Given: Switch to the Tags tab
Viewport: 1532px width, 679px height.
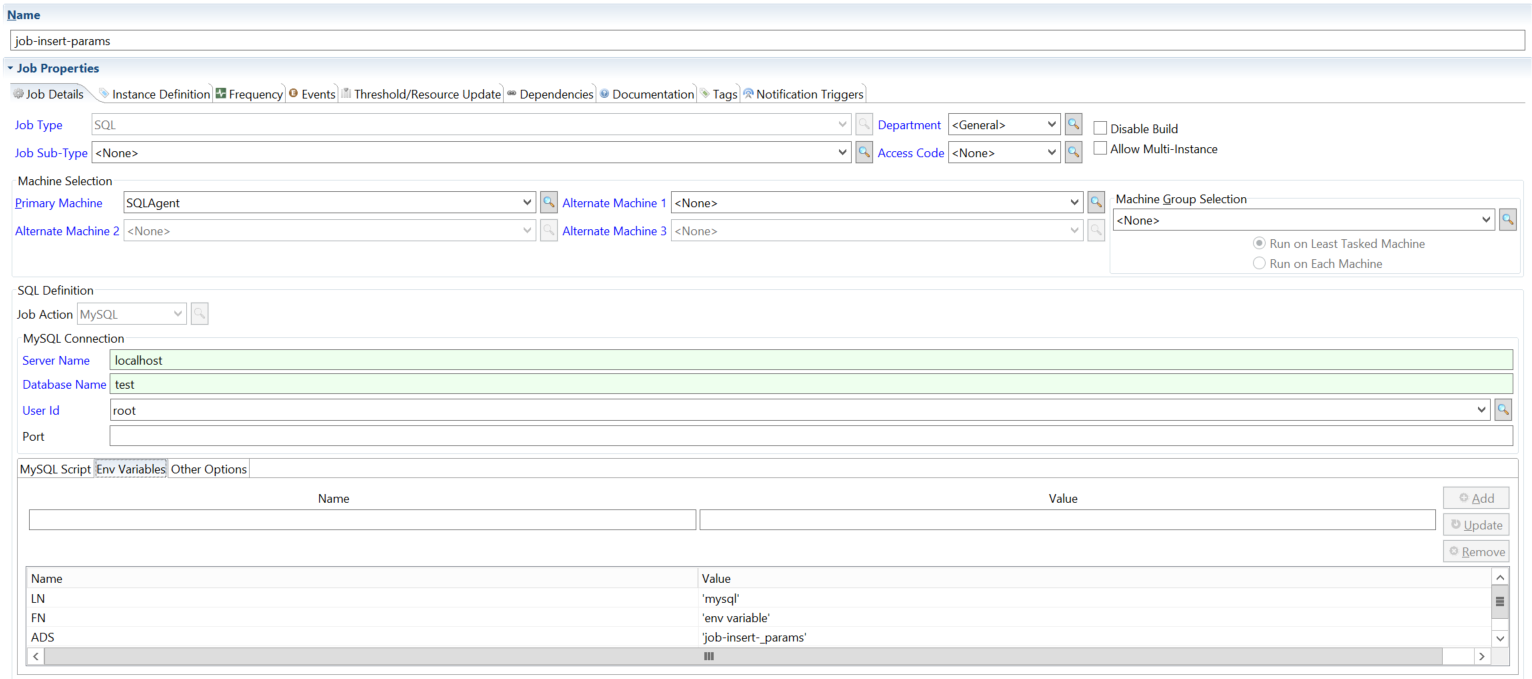Looking at the screenshot, I should 718,94.
